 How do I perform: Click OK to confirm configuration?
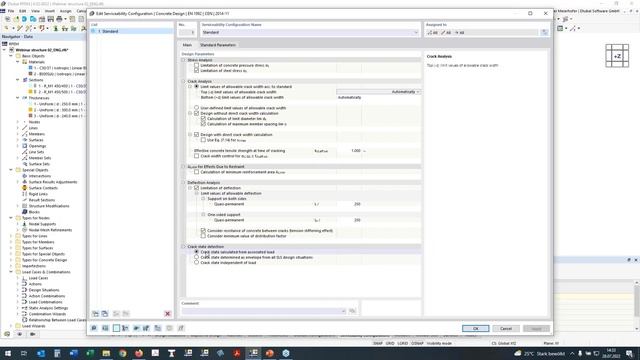click(476, 329)
